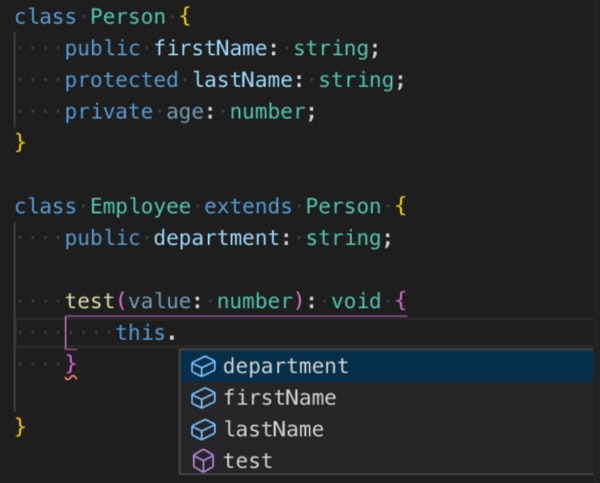This screenshot has height=483, width=600.
Task: Click the 'extends' keyword
Action: click(248, 207)
